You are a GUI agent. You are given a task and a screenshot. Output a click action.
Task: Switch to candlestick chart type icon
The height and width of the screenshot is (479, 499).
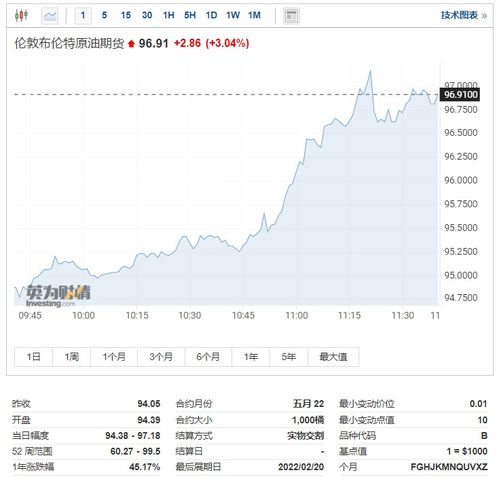tap(21, 15)
